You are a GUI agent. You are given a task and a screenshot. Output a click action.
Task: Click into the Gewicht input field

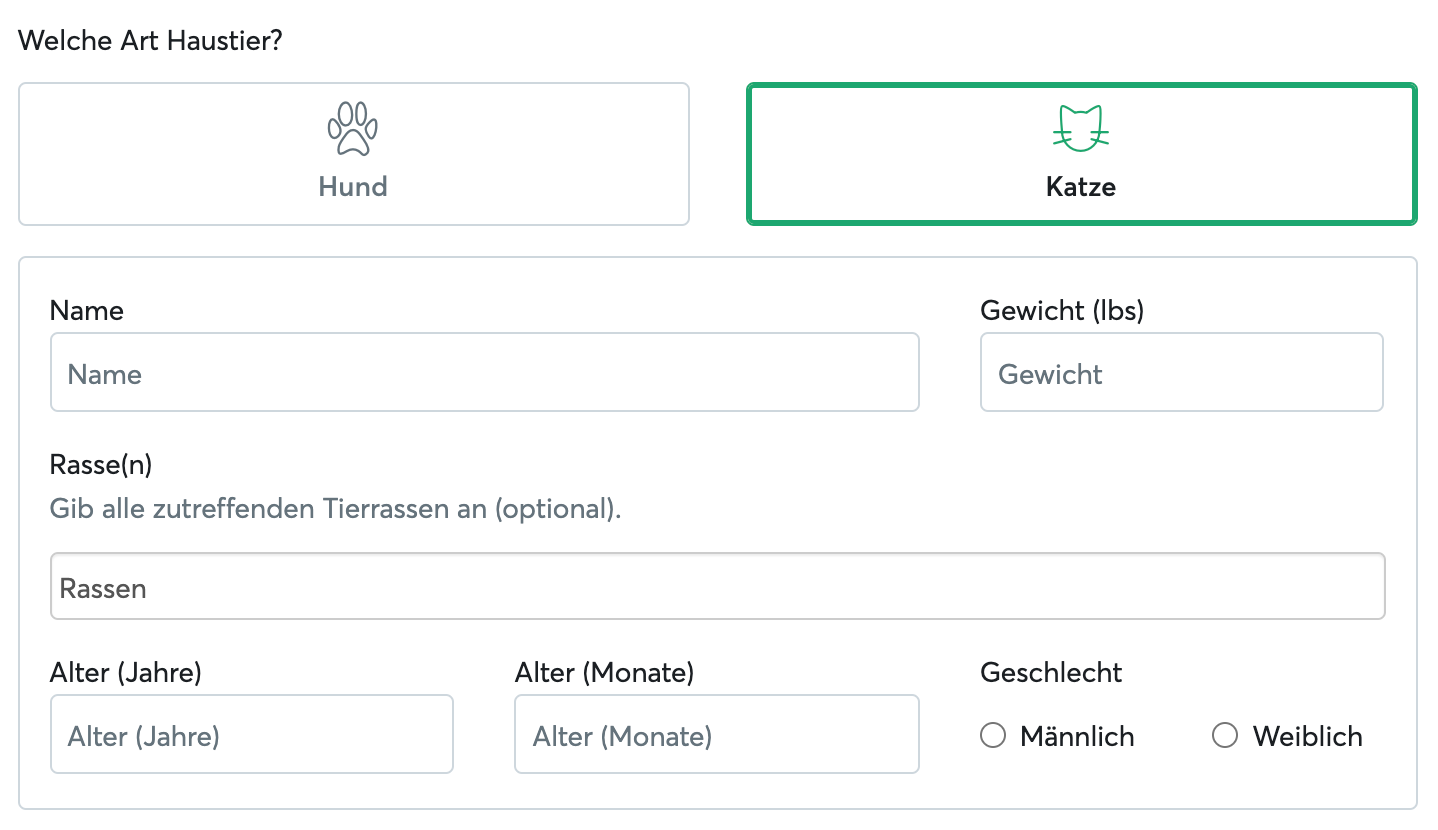[1181, 373]
